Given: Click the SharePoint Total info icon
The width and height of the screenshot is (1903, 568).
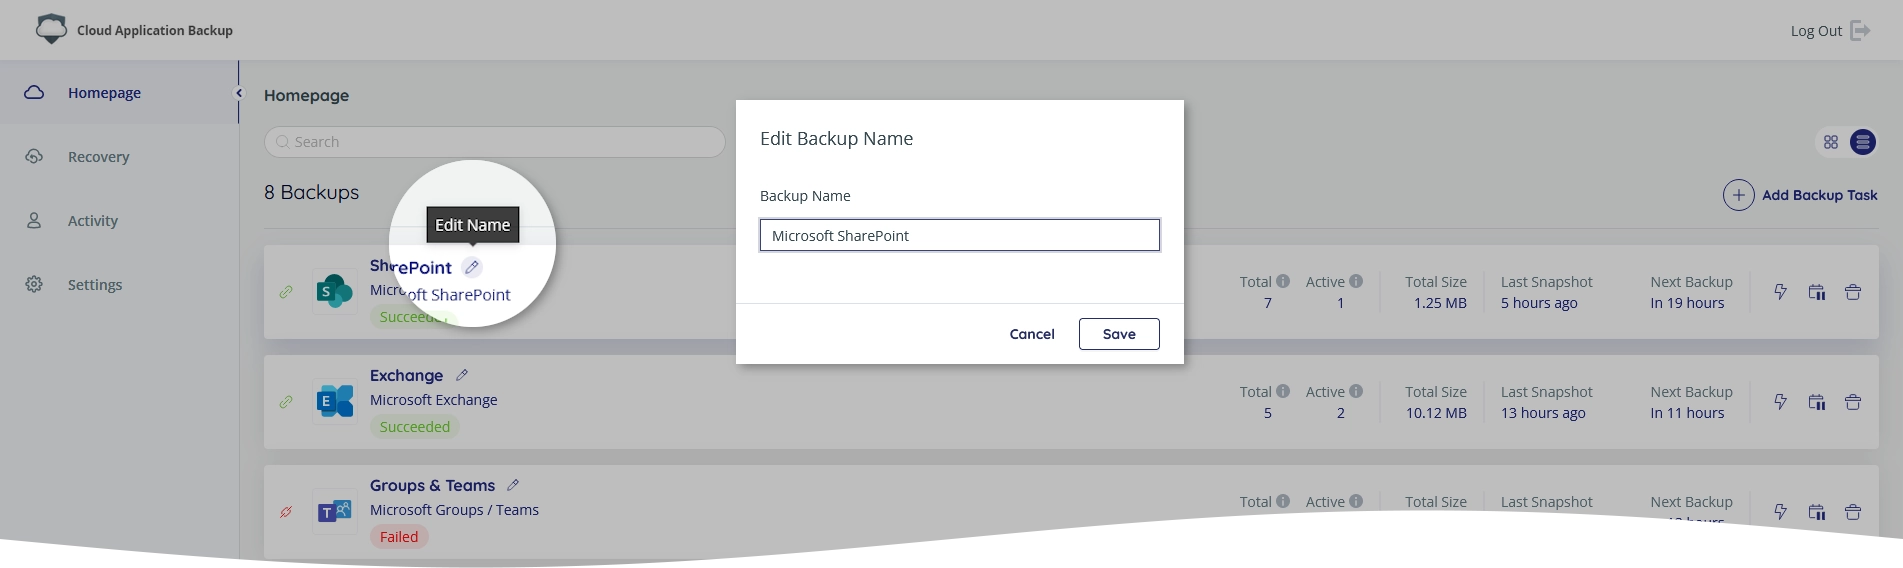Looking at the screenshot, I should click(1283, 281).
